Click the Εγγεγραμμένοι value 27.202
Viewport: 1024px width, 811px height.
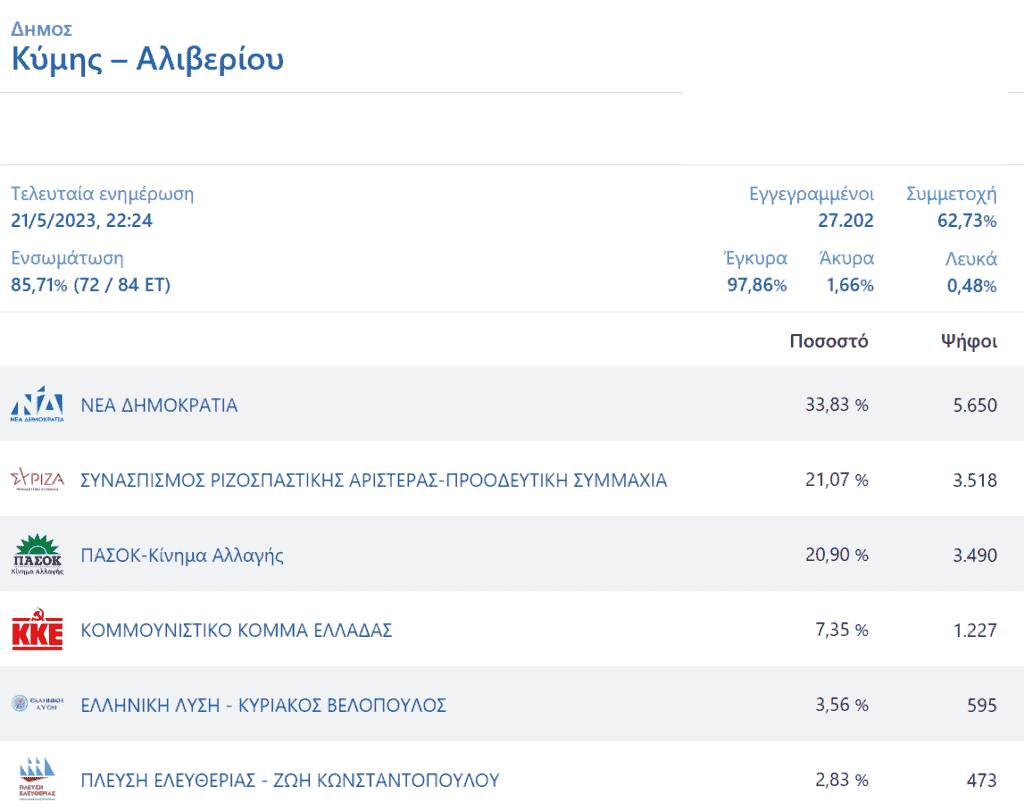click(x=845, y=221)
